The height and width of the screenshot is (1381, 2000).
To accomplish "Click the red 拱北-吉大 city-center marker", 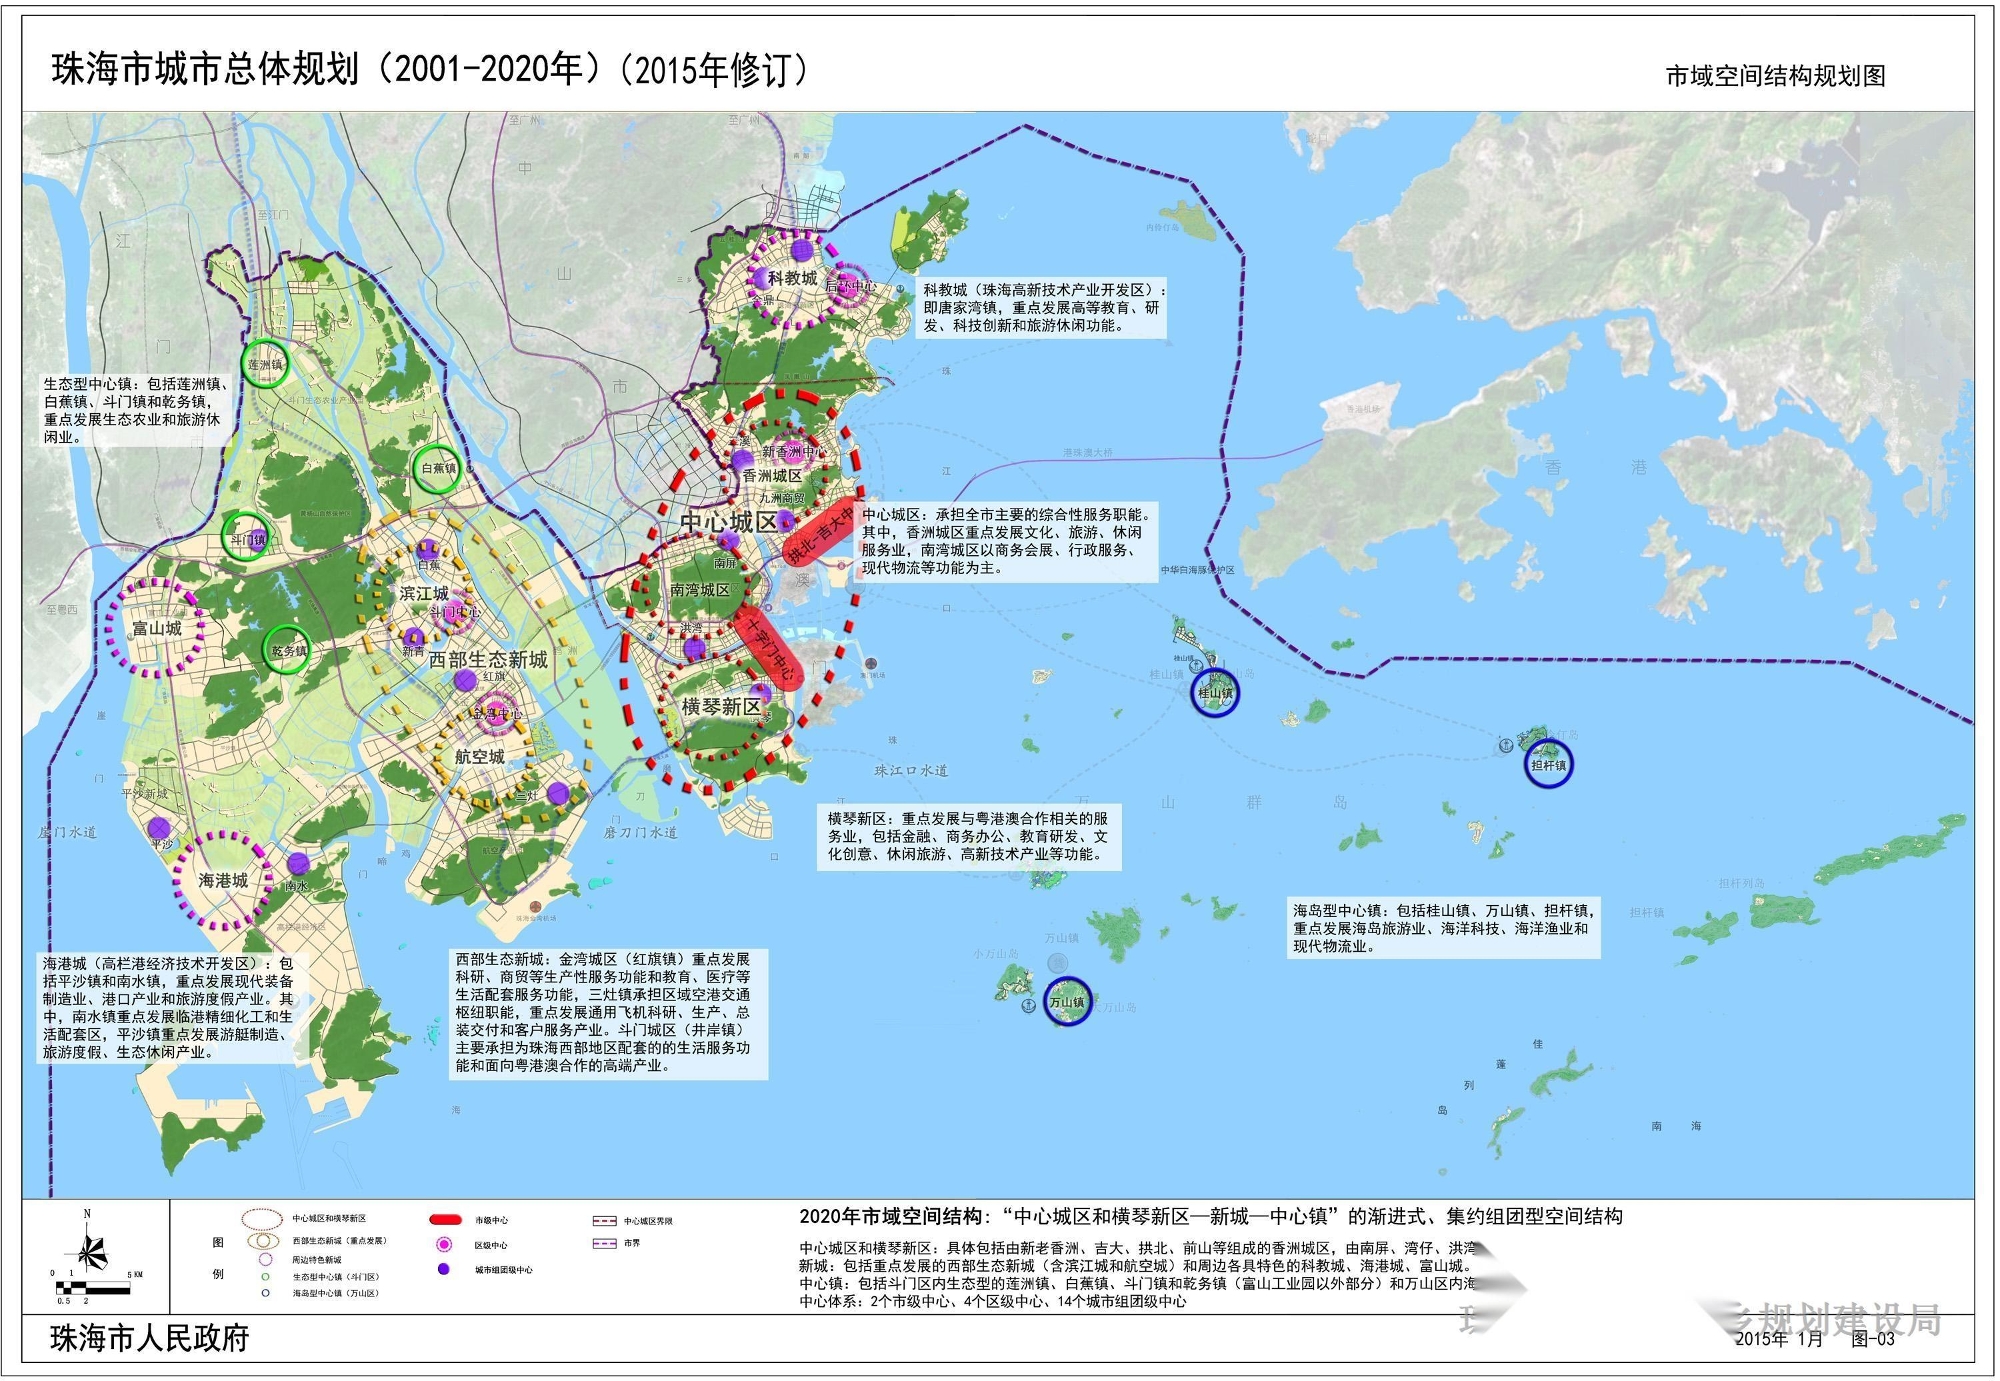I will [x=820, y=532].
